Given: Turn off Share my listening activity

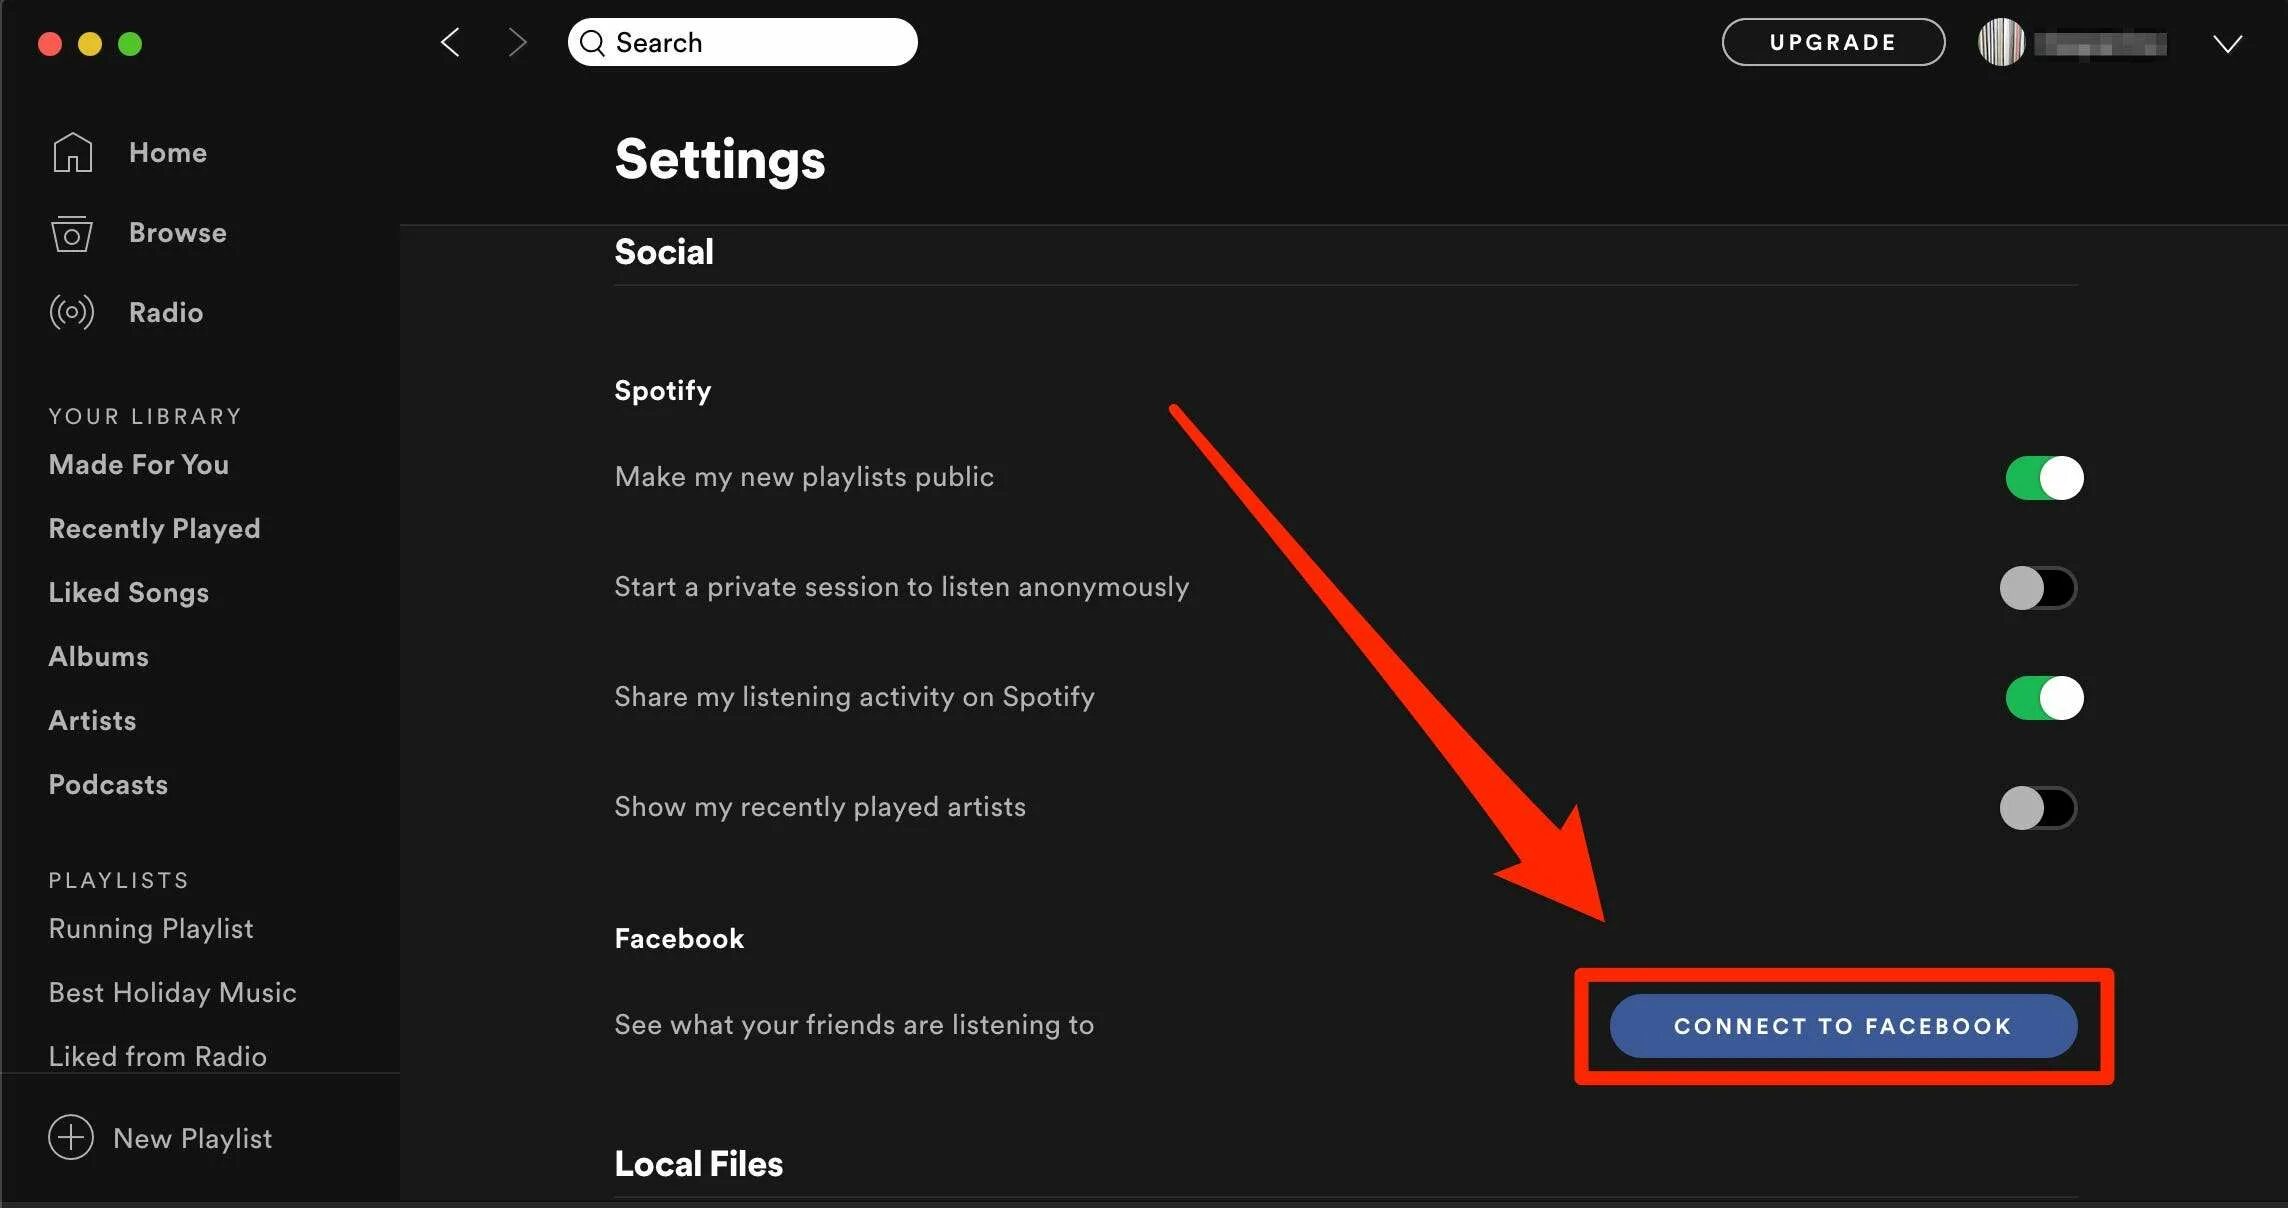Looking at the screenshot, I should tap(2043, 698).
